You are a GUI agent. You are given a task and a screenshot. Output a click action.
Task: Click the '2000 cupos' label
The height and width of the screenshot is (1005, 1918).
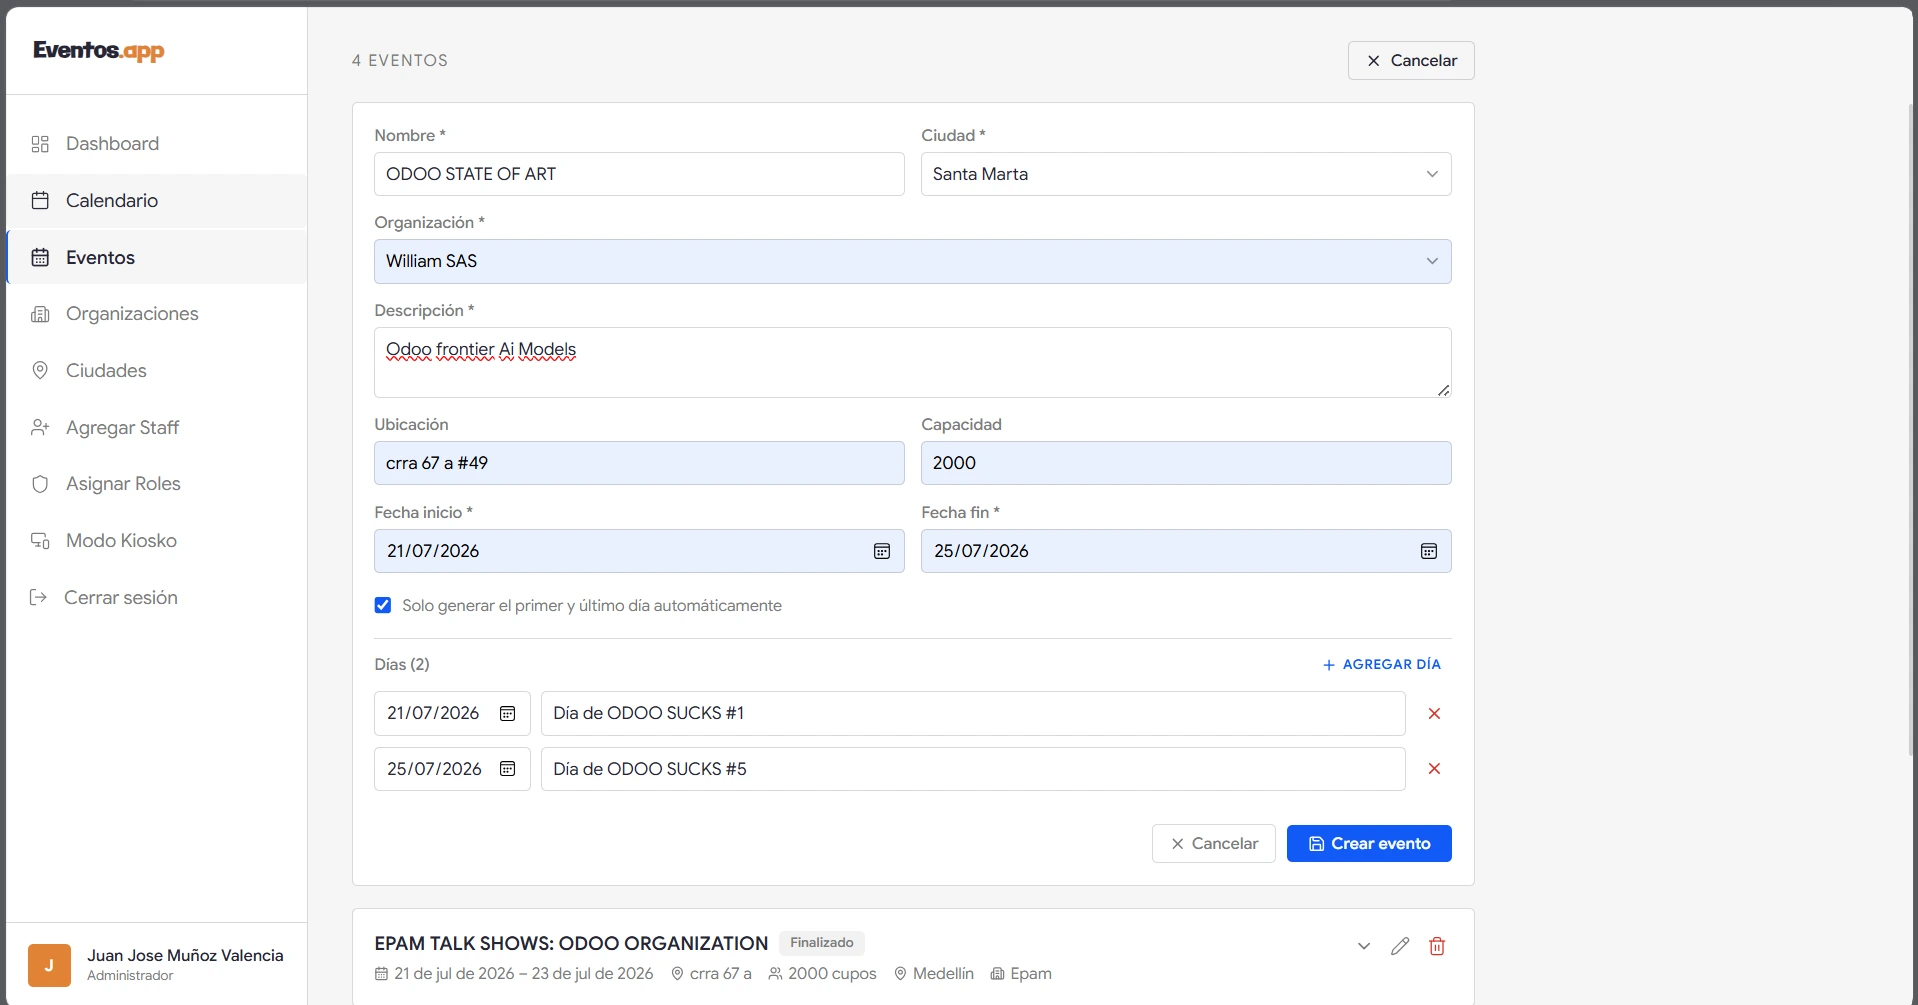coord(832,974)
